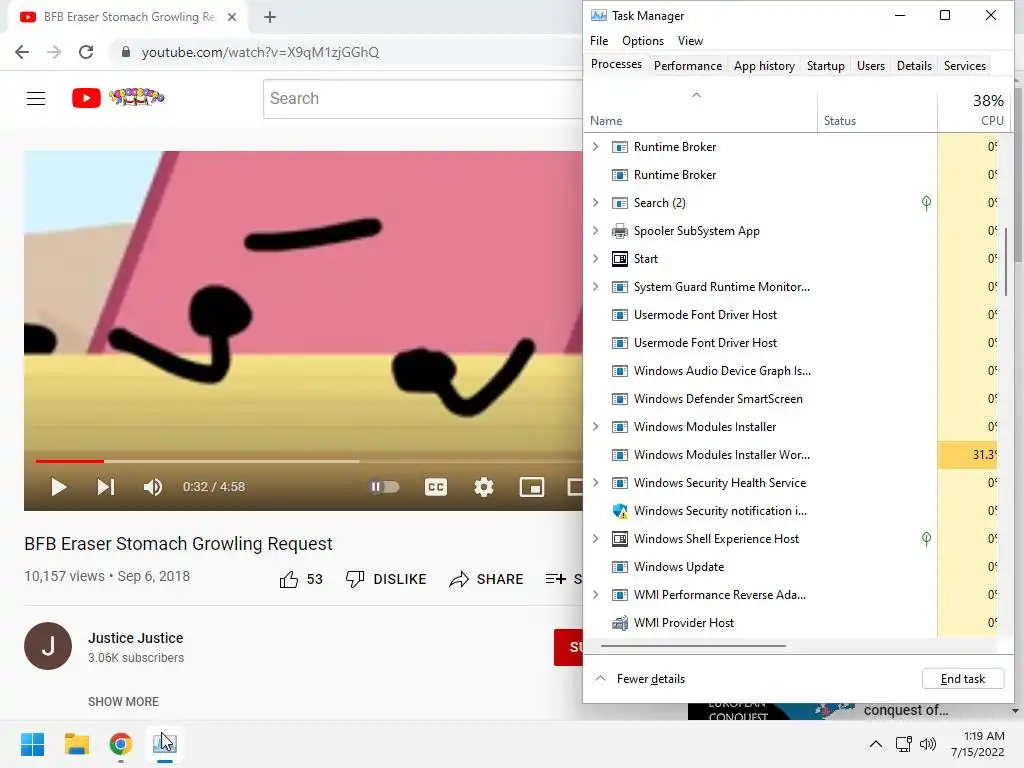Click Task Manager taskbar icon
1024x768 pixels.
tap(165, 744)
